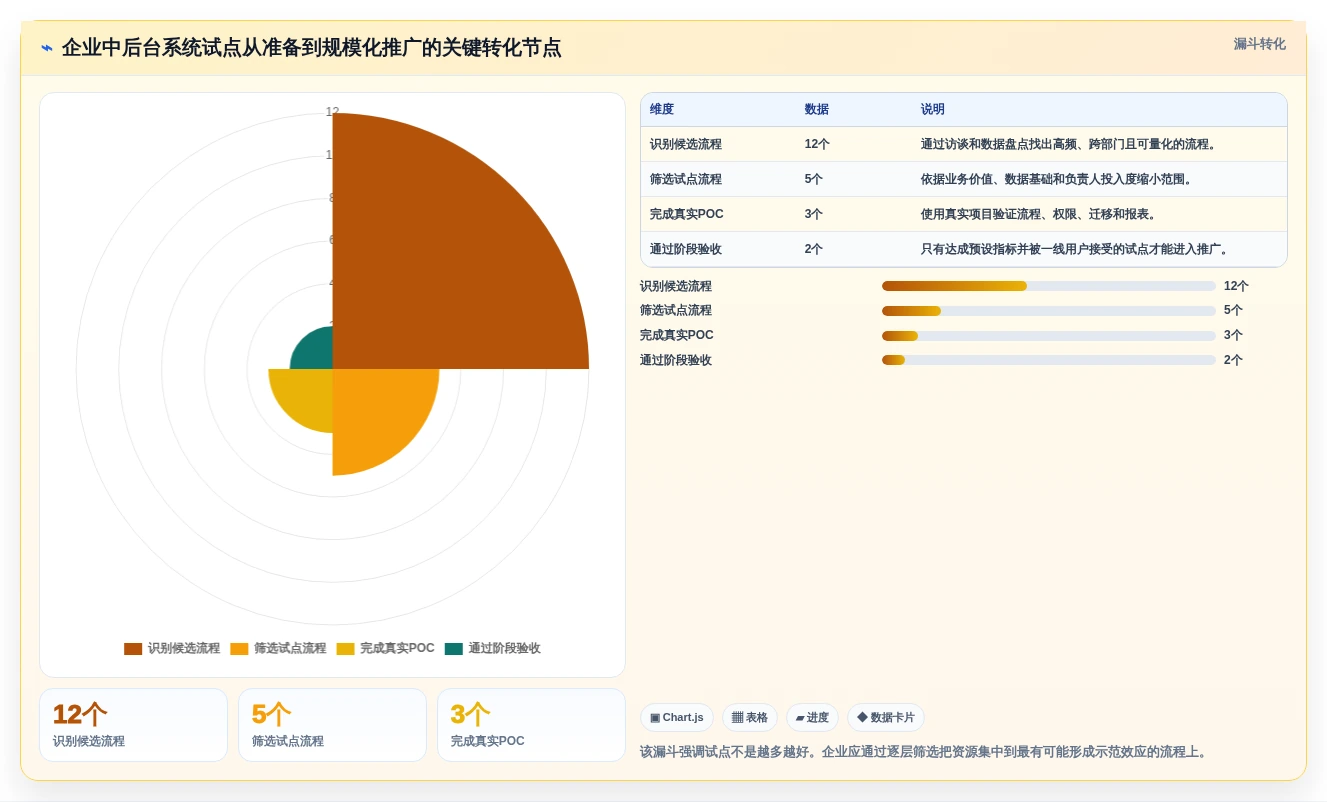Click the axis tick label 12
Viewport: 1327px width, 802px height.
[332, 112]
